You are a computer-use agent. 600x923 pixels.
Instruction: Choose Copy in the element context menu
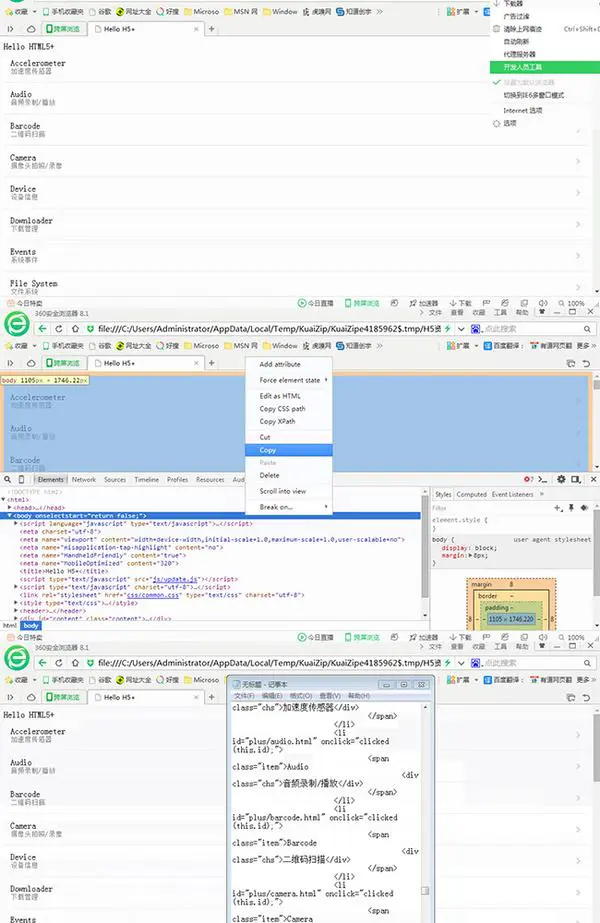click(x=289, y=450)
